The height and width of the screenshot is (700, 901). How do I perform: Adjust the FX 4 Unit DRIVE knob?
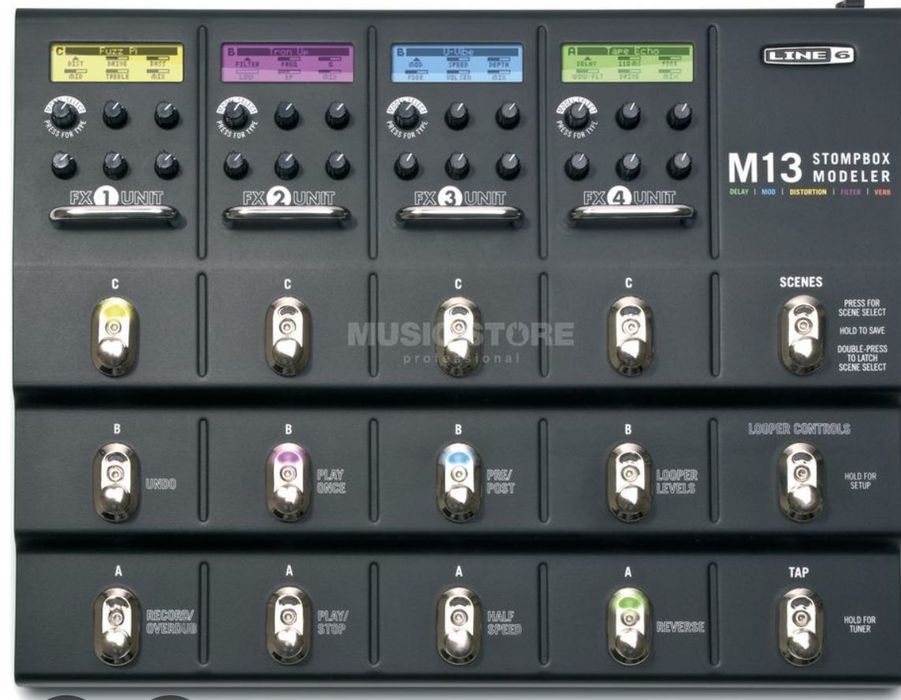628,166
